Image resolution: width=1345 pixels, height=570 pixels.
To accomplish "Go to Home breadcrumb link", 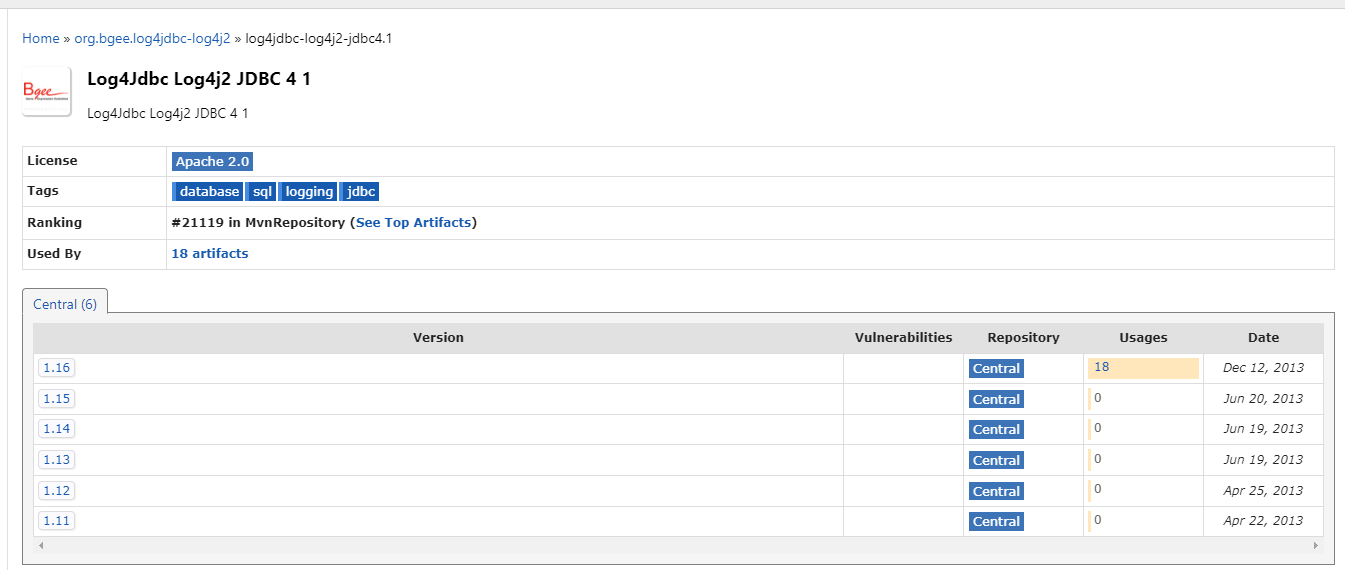I will click(x=41, y=38).
